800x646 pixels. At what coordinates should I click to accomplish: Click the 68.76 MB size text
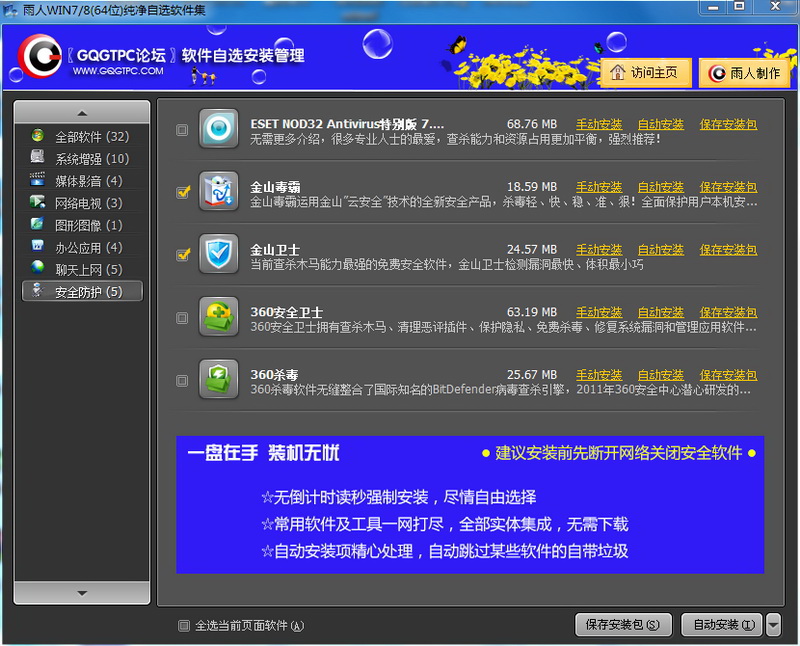[x=532, y=124]
